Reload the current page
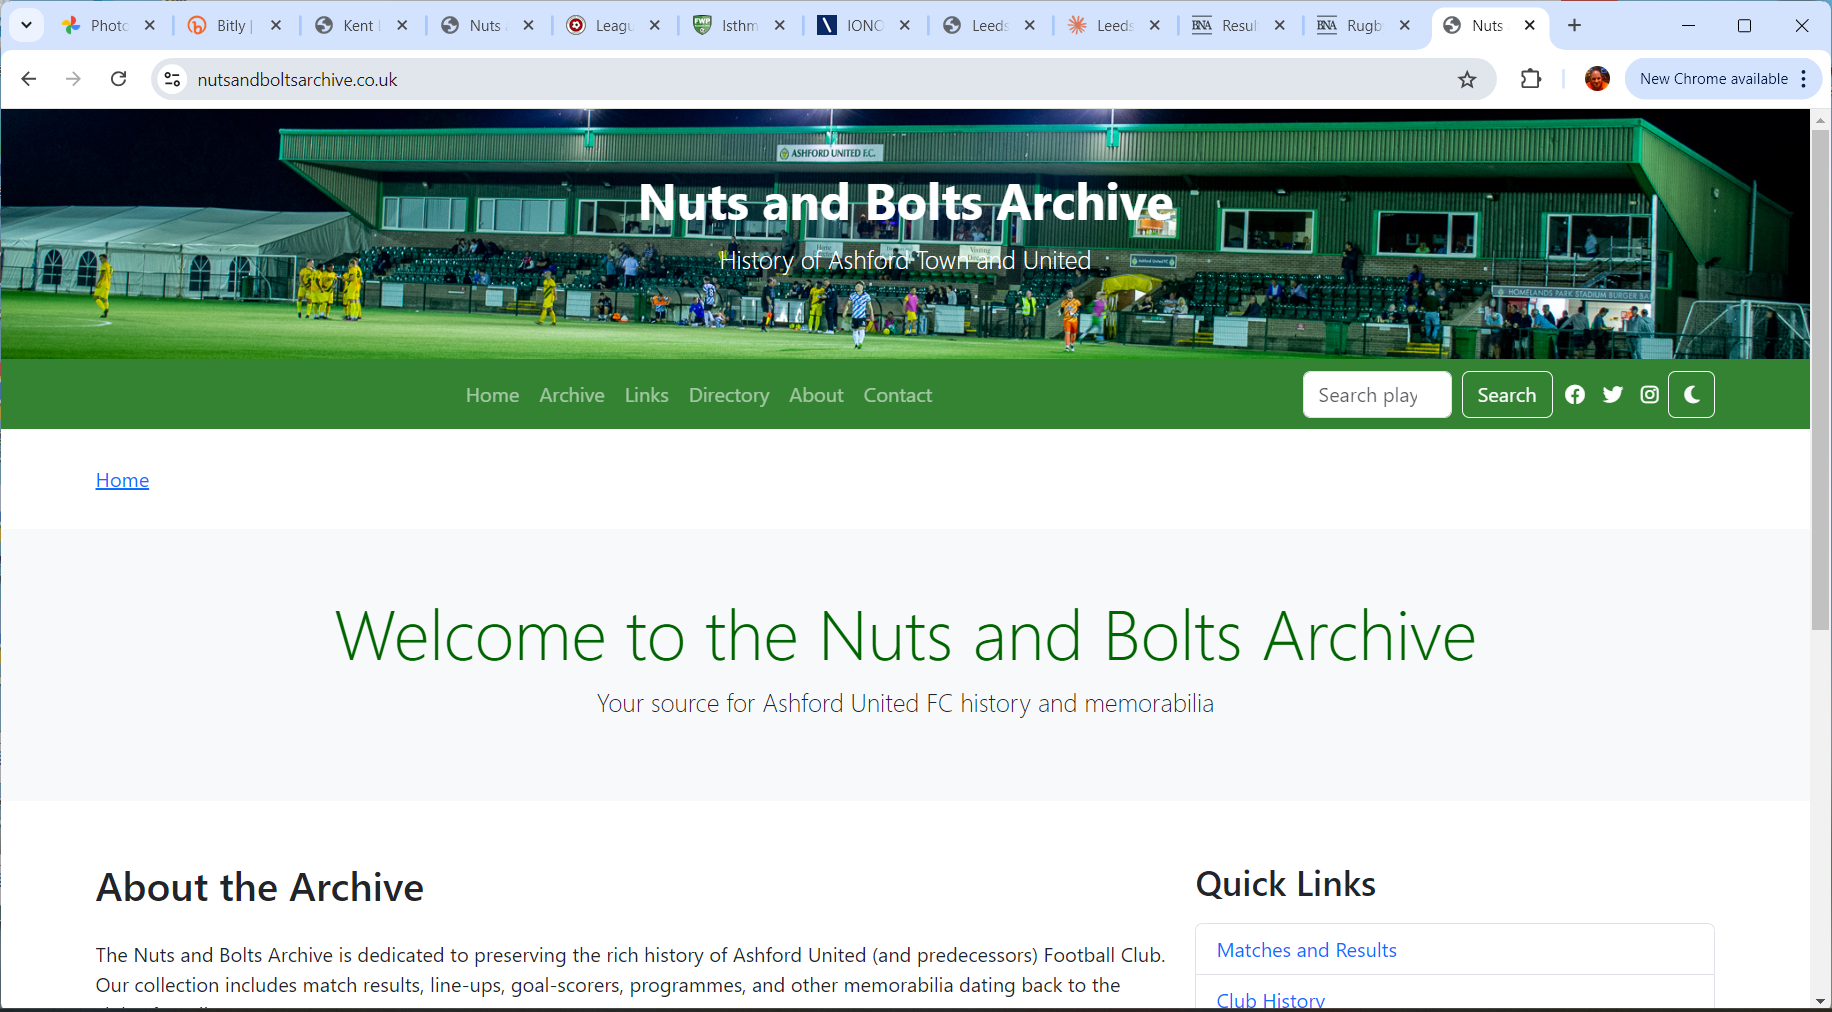The width and height of the screenshot is (1832, 1012). [x=118, y=79]
